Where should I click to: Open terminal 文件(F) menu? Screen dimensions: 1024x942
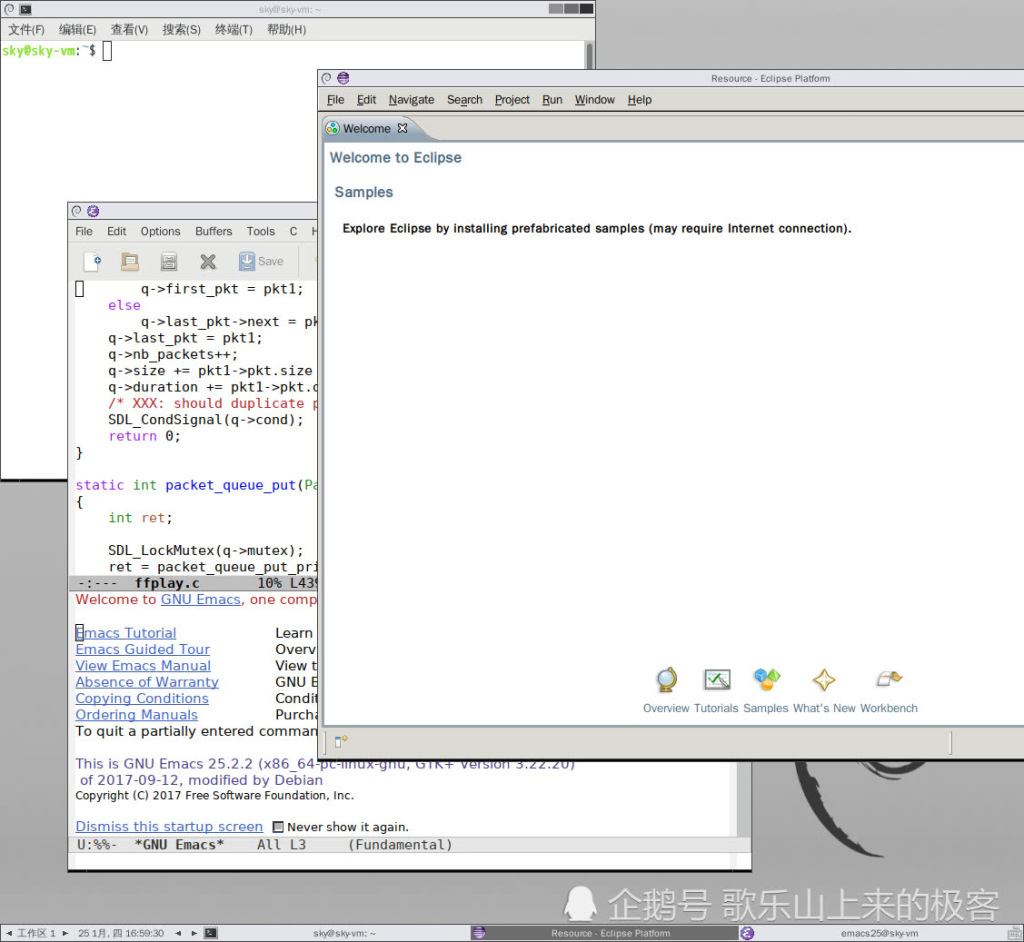pos(26,29)
